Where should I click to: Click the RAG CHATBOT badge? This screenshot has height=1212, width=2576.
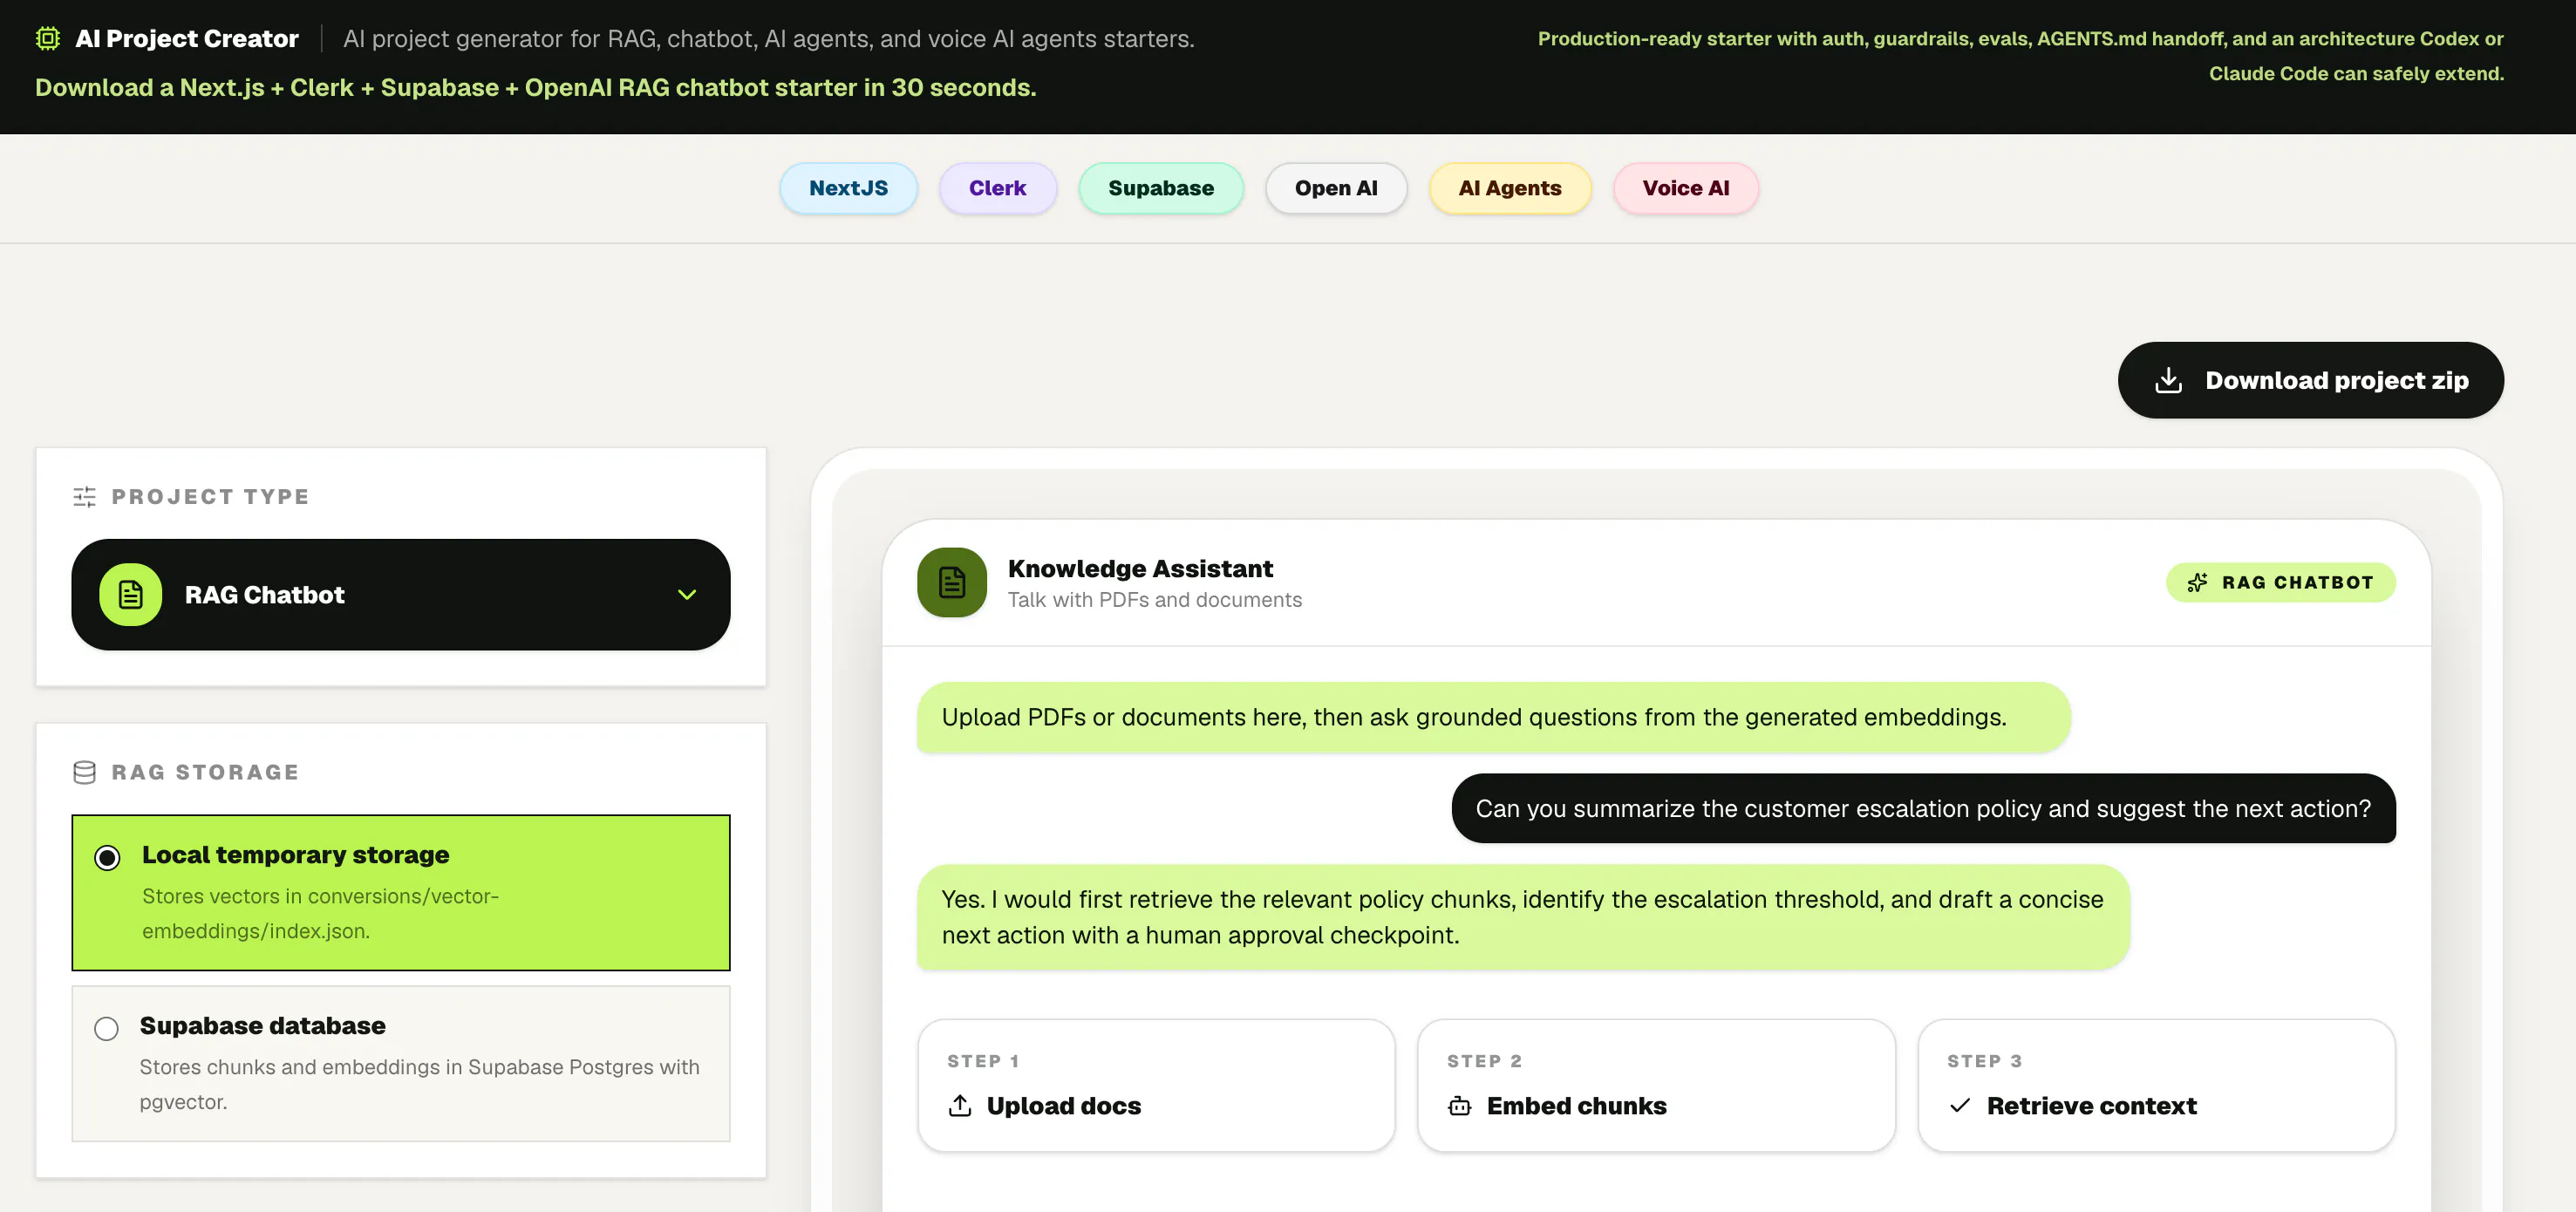pos(2281,583)
